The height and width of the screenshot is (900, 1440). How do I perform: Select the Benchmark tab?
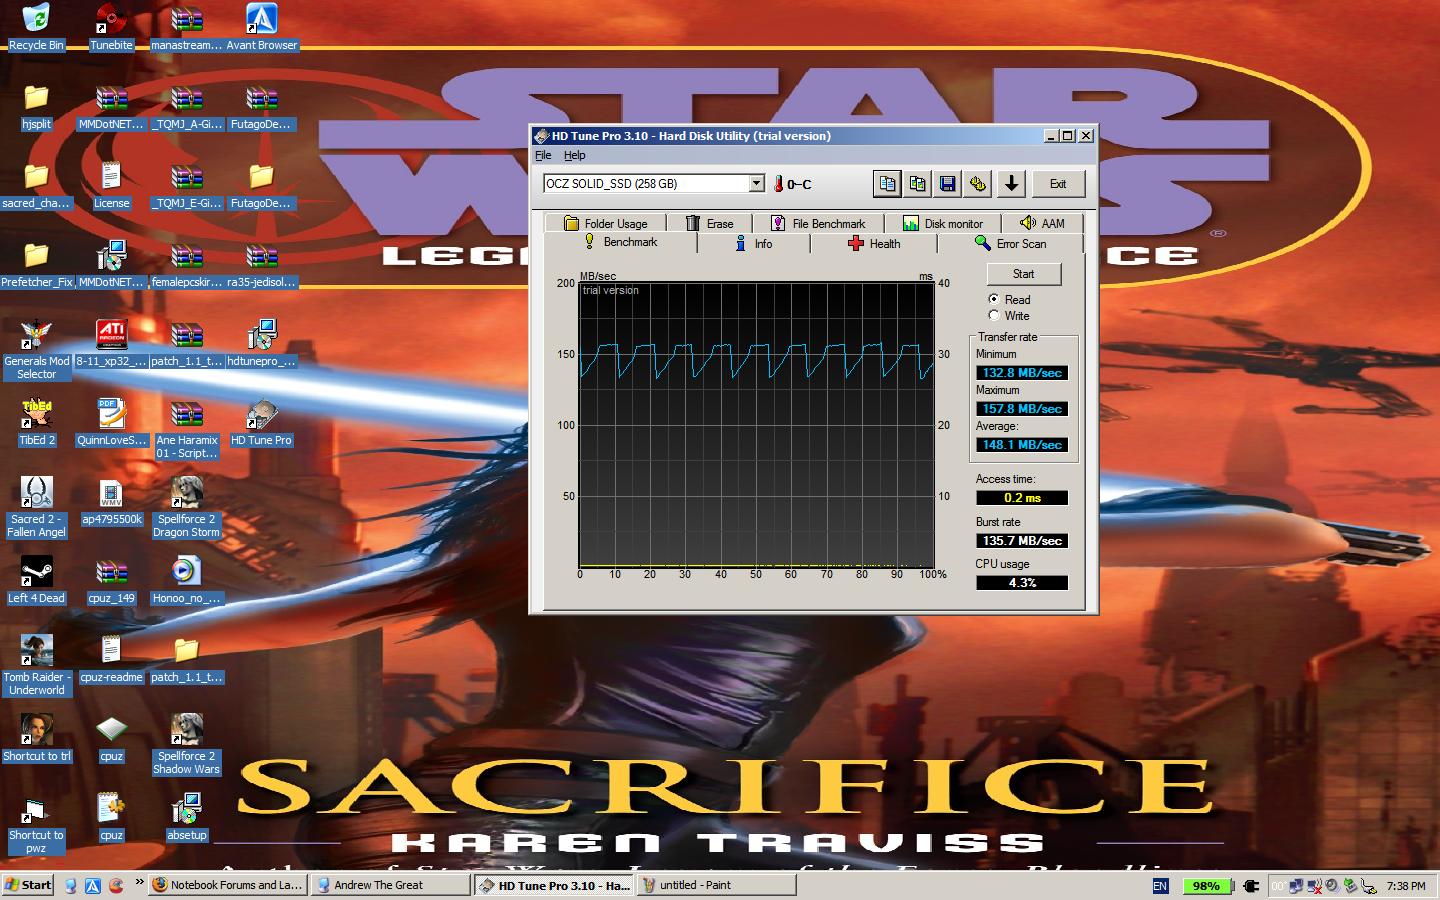tap(620, 242)
